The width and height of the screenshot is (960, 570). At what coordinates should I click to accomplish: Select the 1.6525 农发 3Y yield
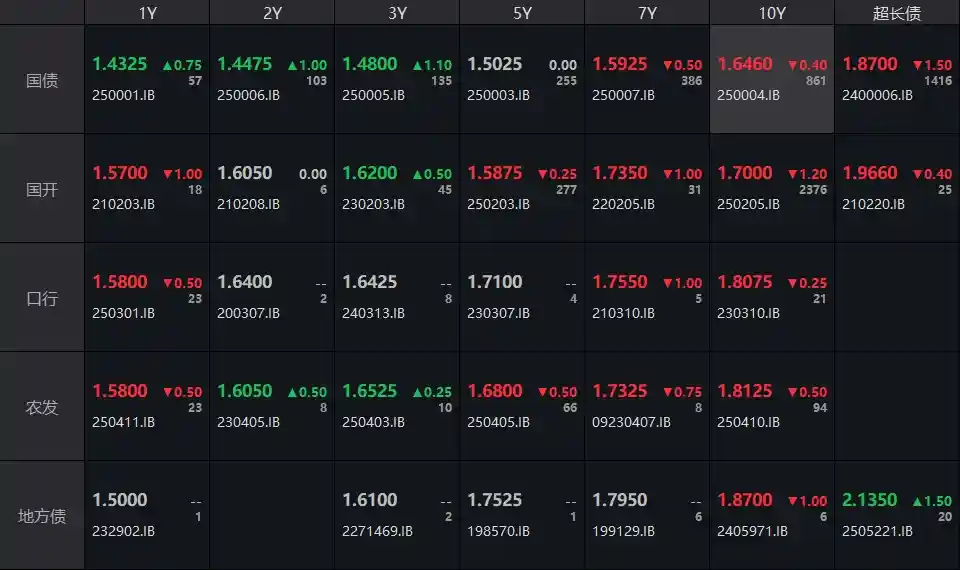click(x=370, y=391)
